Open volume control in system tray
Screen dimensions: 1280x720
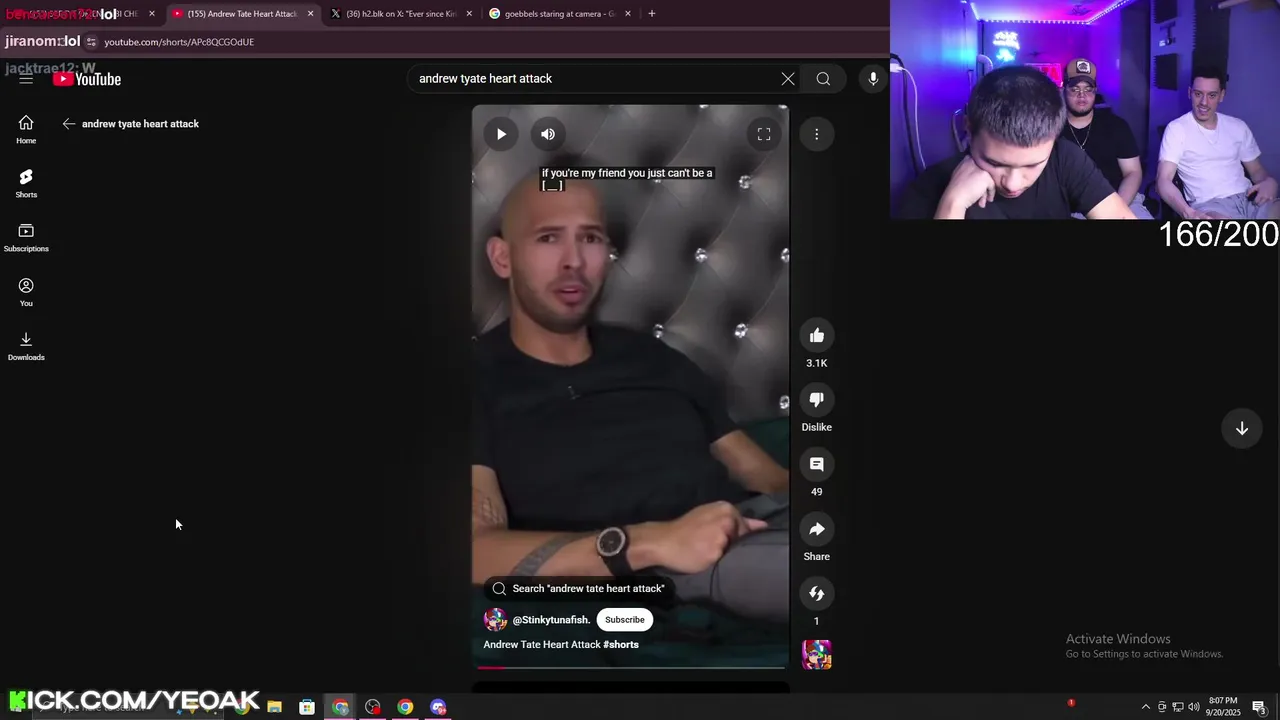(1193, 707)
